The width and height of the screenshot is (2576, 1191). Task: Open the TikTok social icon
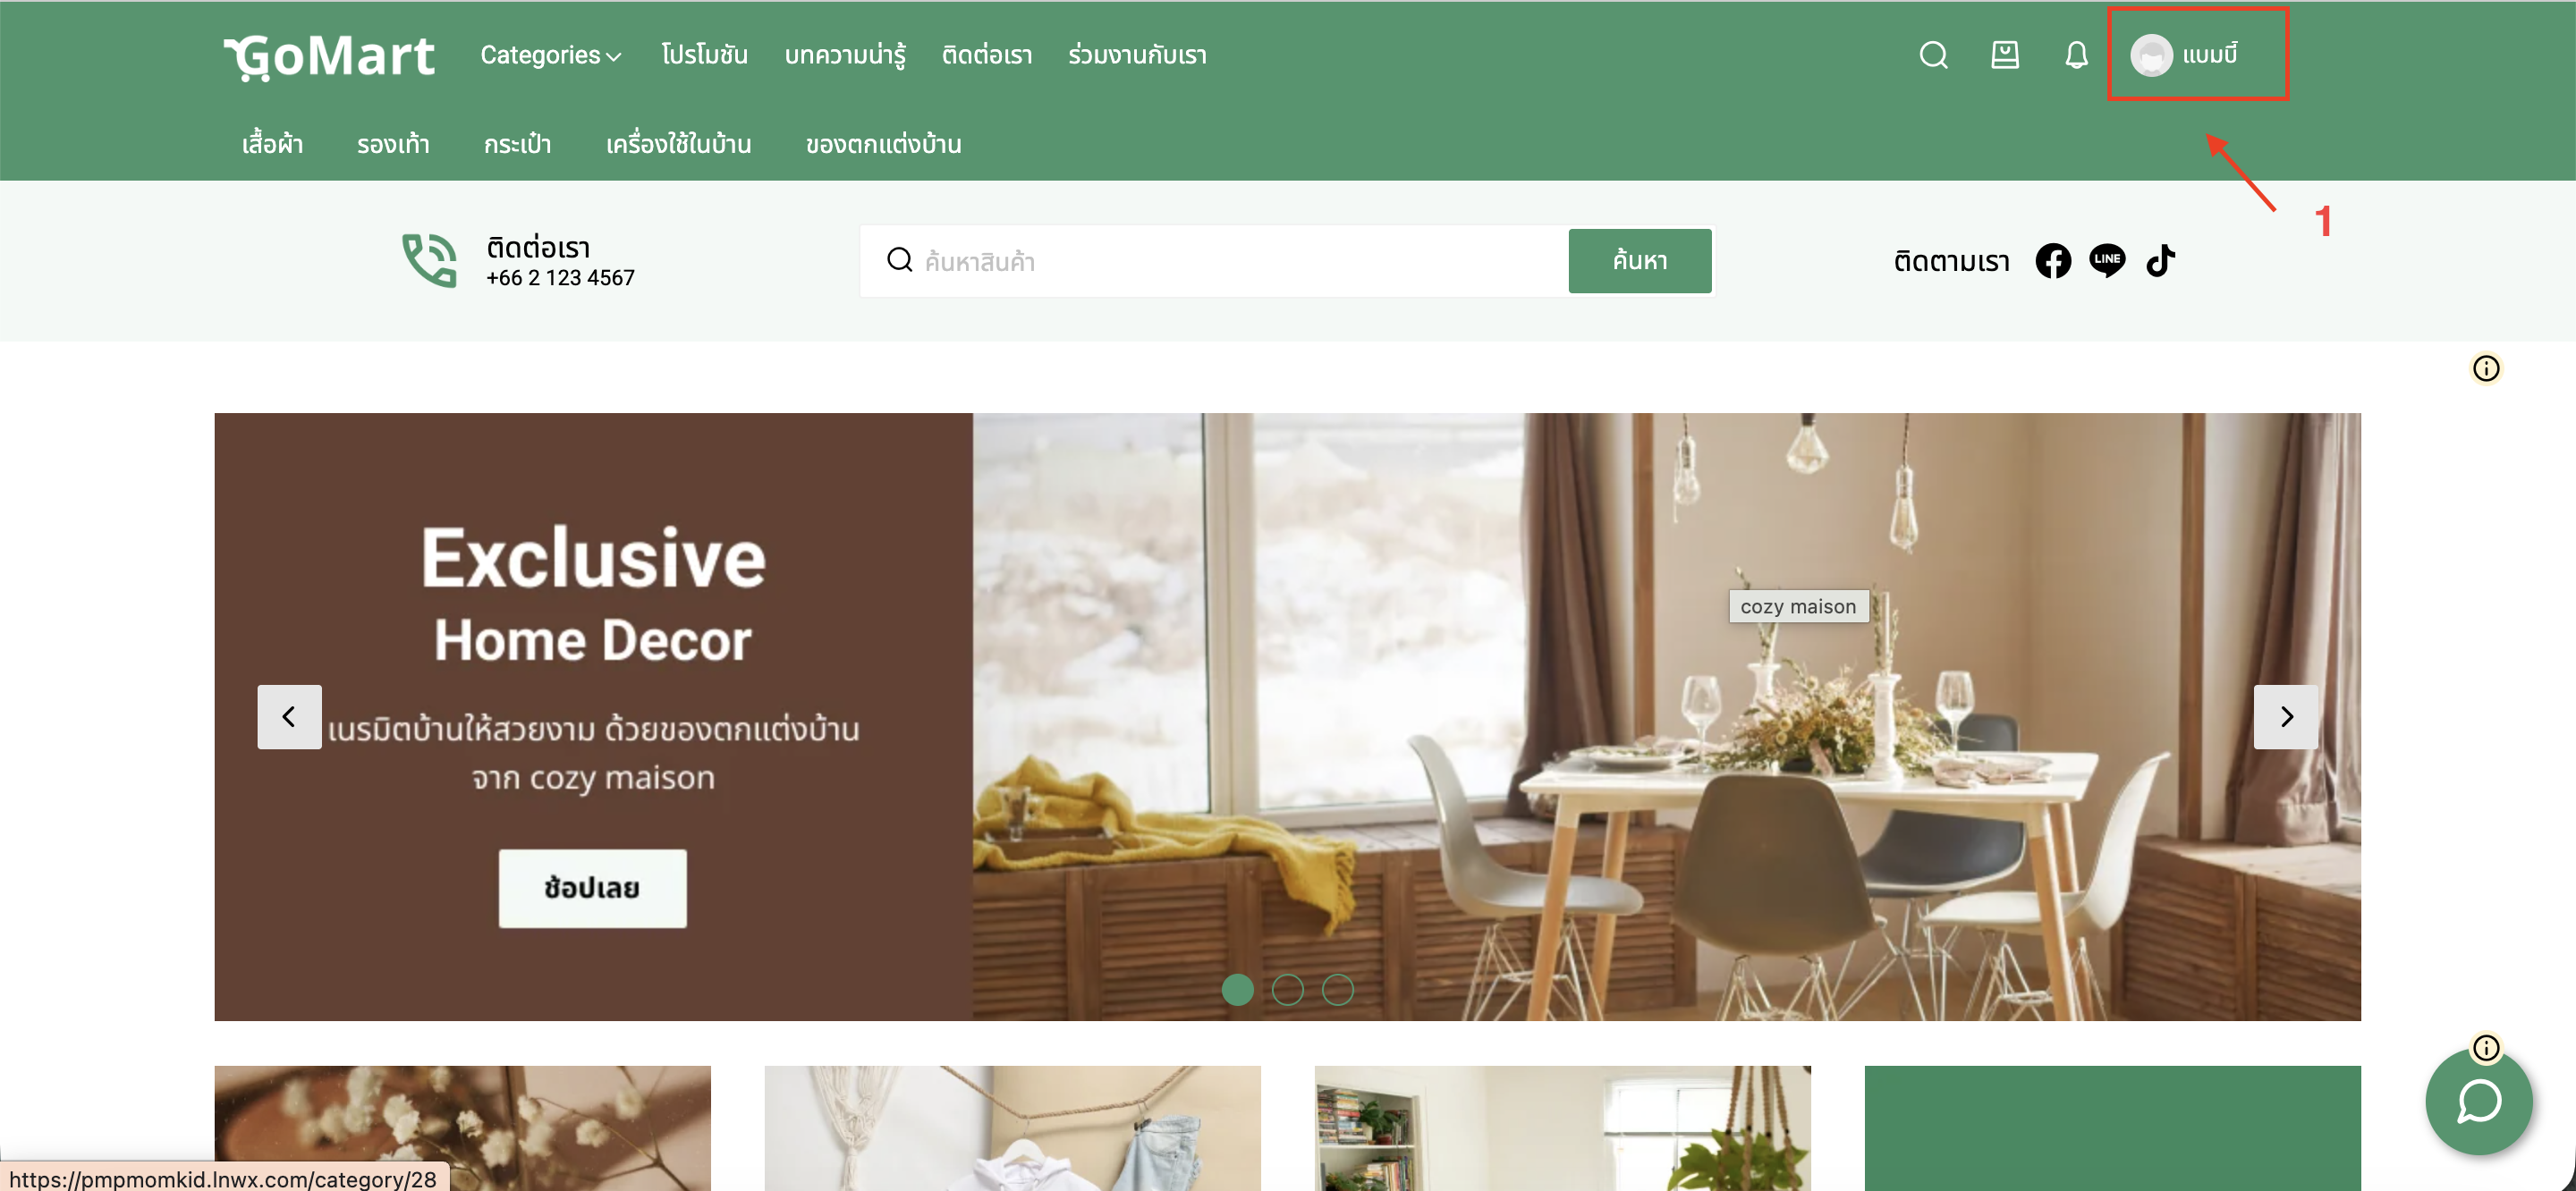(2160, 260)
